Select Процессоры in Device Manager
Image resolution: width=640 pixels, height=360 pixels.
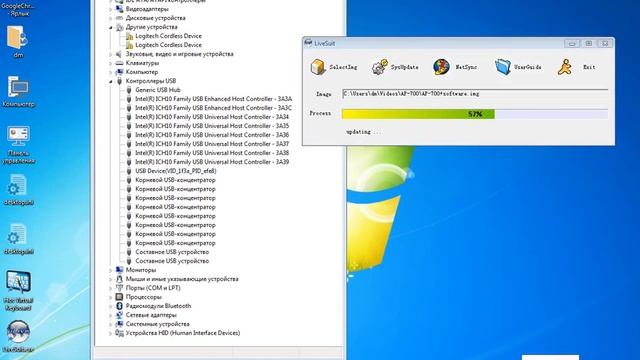point(144,297)
